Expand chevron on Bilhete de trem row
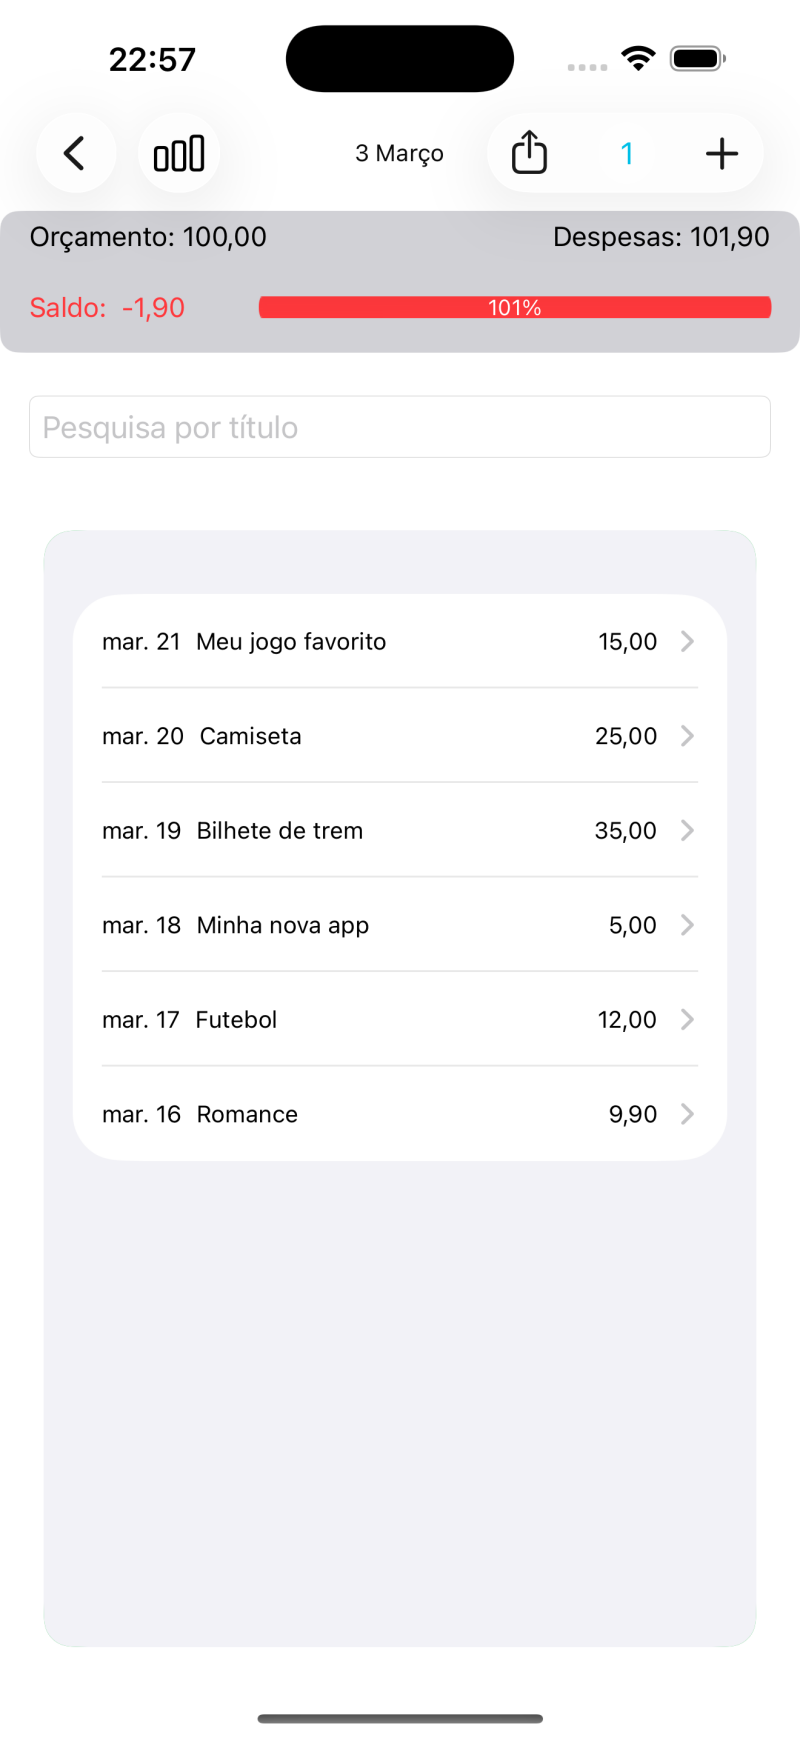The image size is (800, 1738). point(687,831)
